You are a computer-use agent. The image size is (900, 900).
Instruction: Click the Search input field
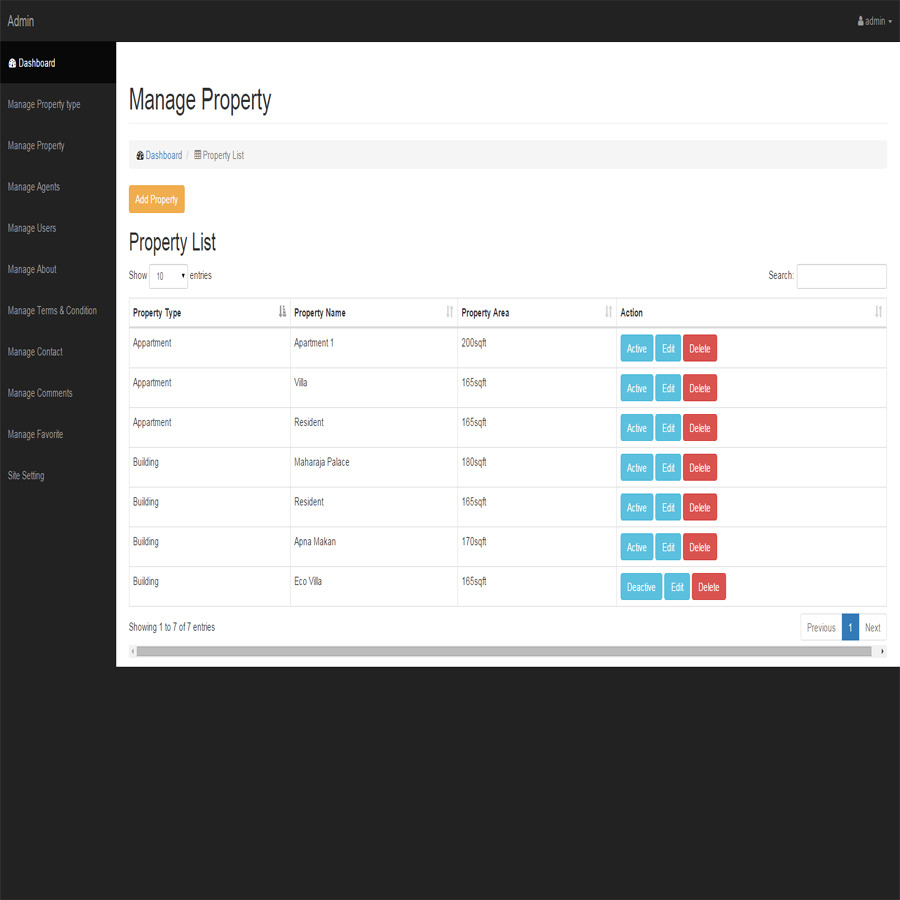pos(841,276)
